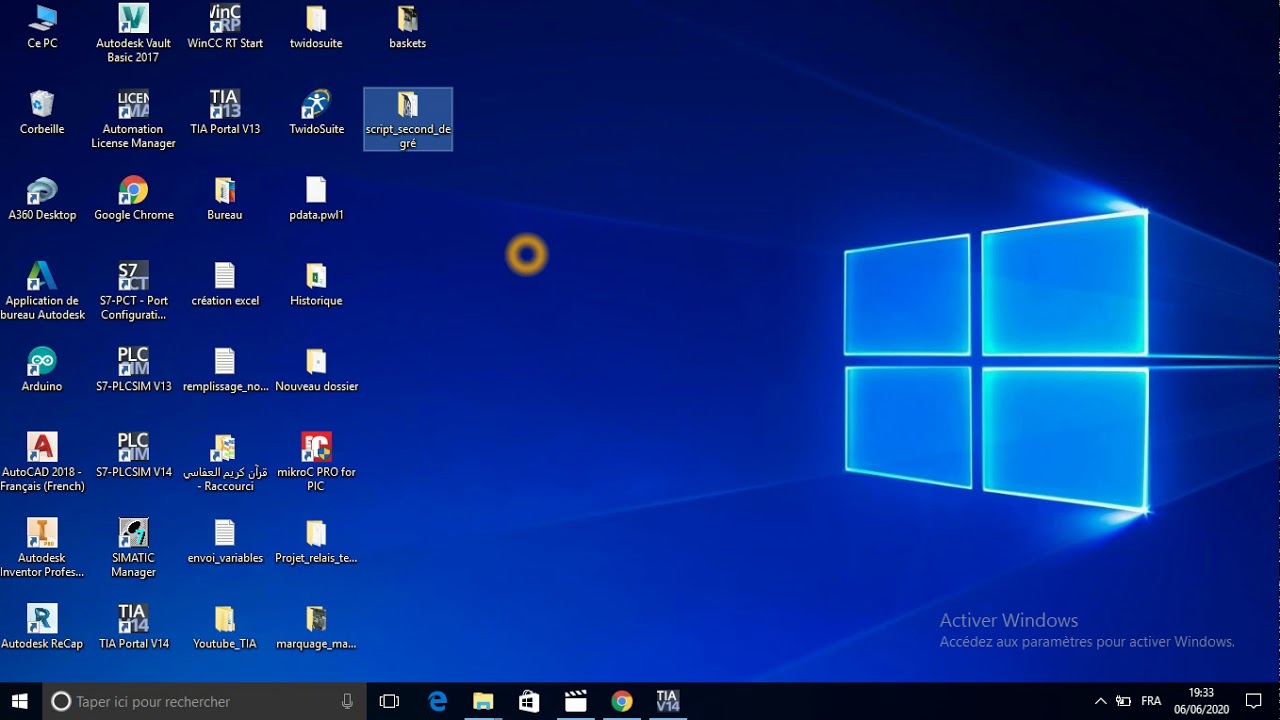Viewport: 1280px width, 720px height.
Task: Open the clapperboard video app in taskbar
Action: [x=575, y=701]
